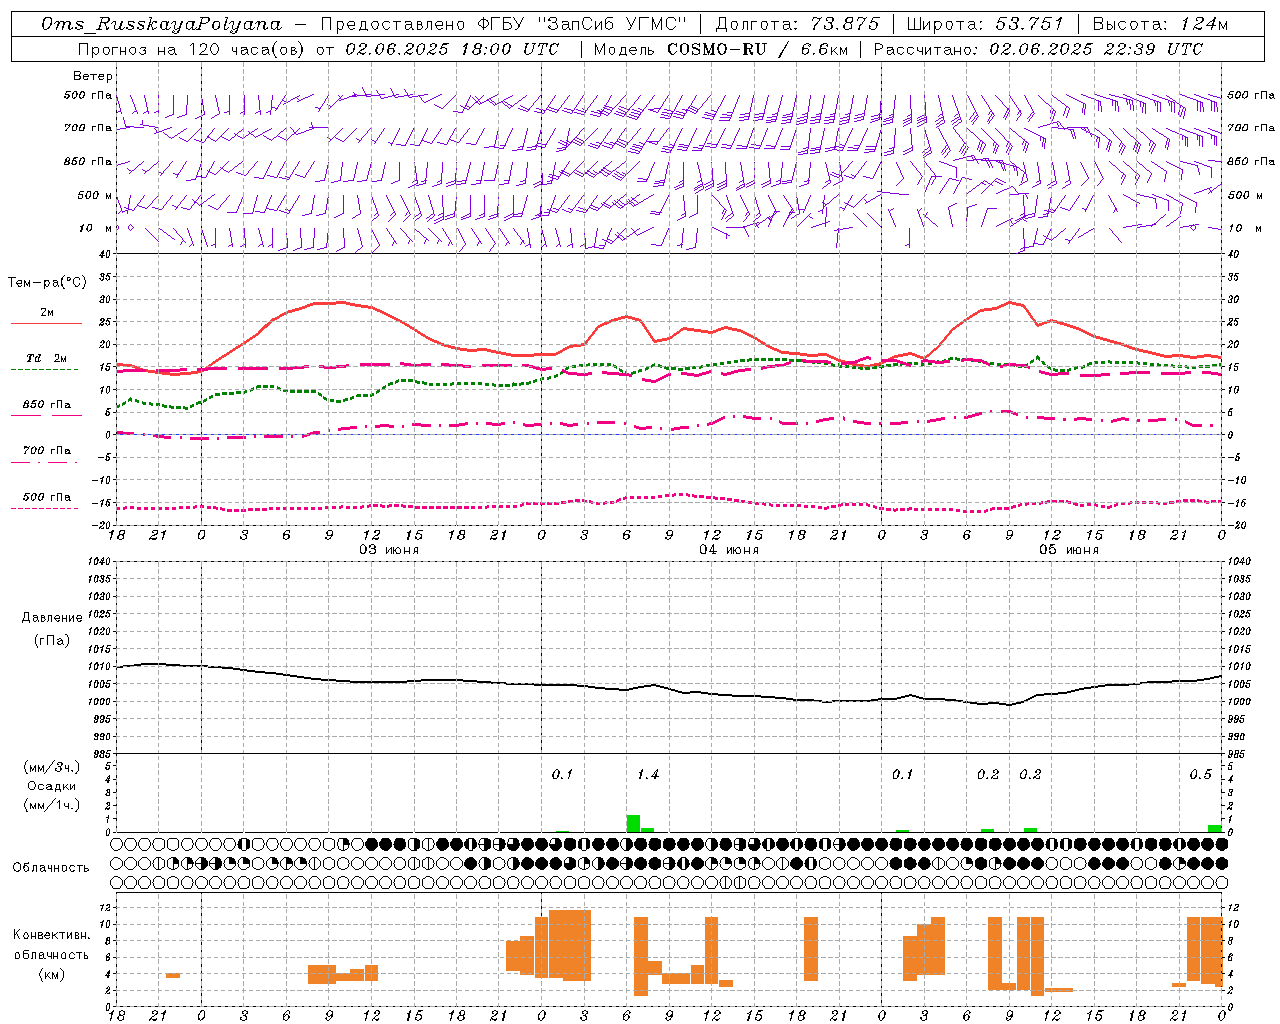This screenshot has height=1024, width=1280.
Task: Click the elevation text Высота: 124м
Action: [x=1160, y=24]
